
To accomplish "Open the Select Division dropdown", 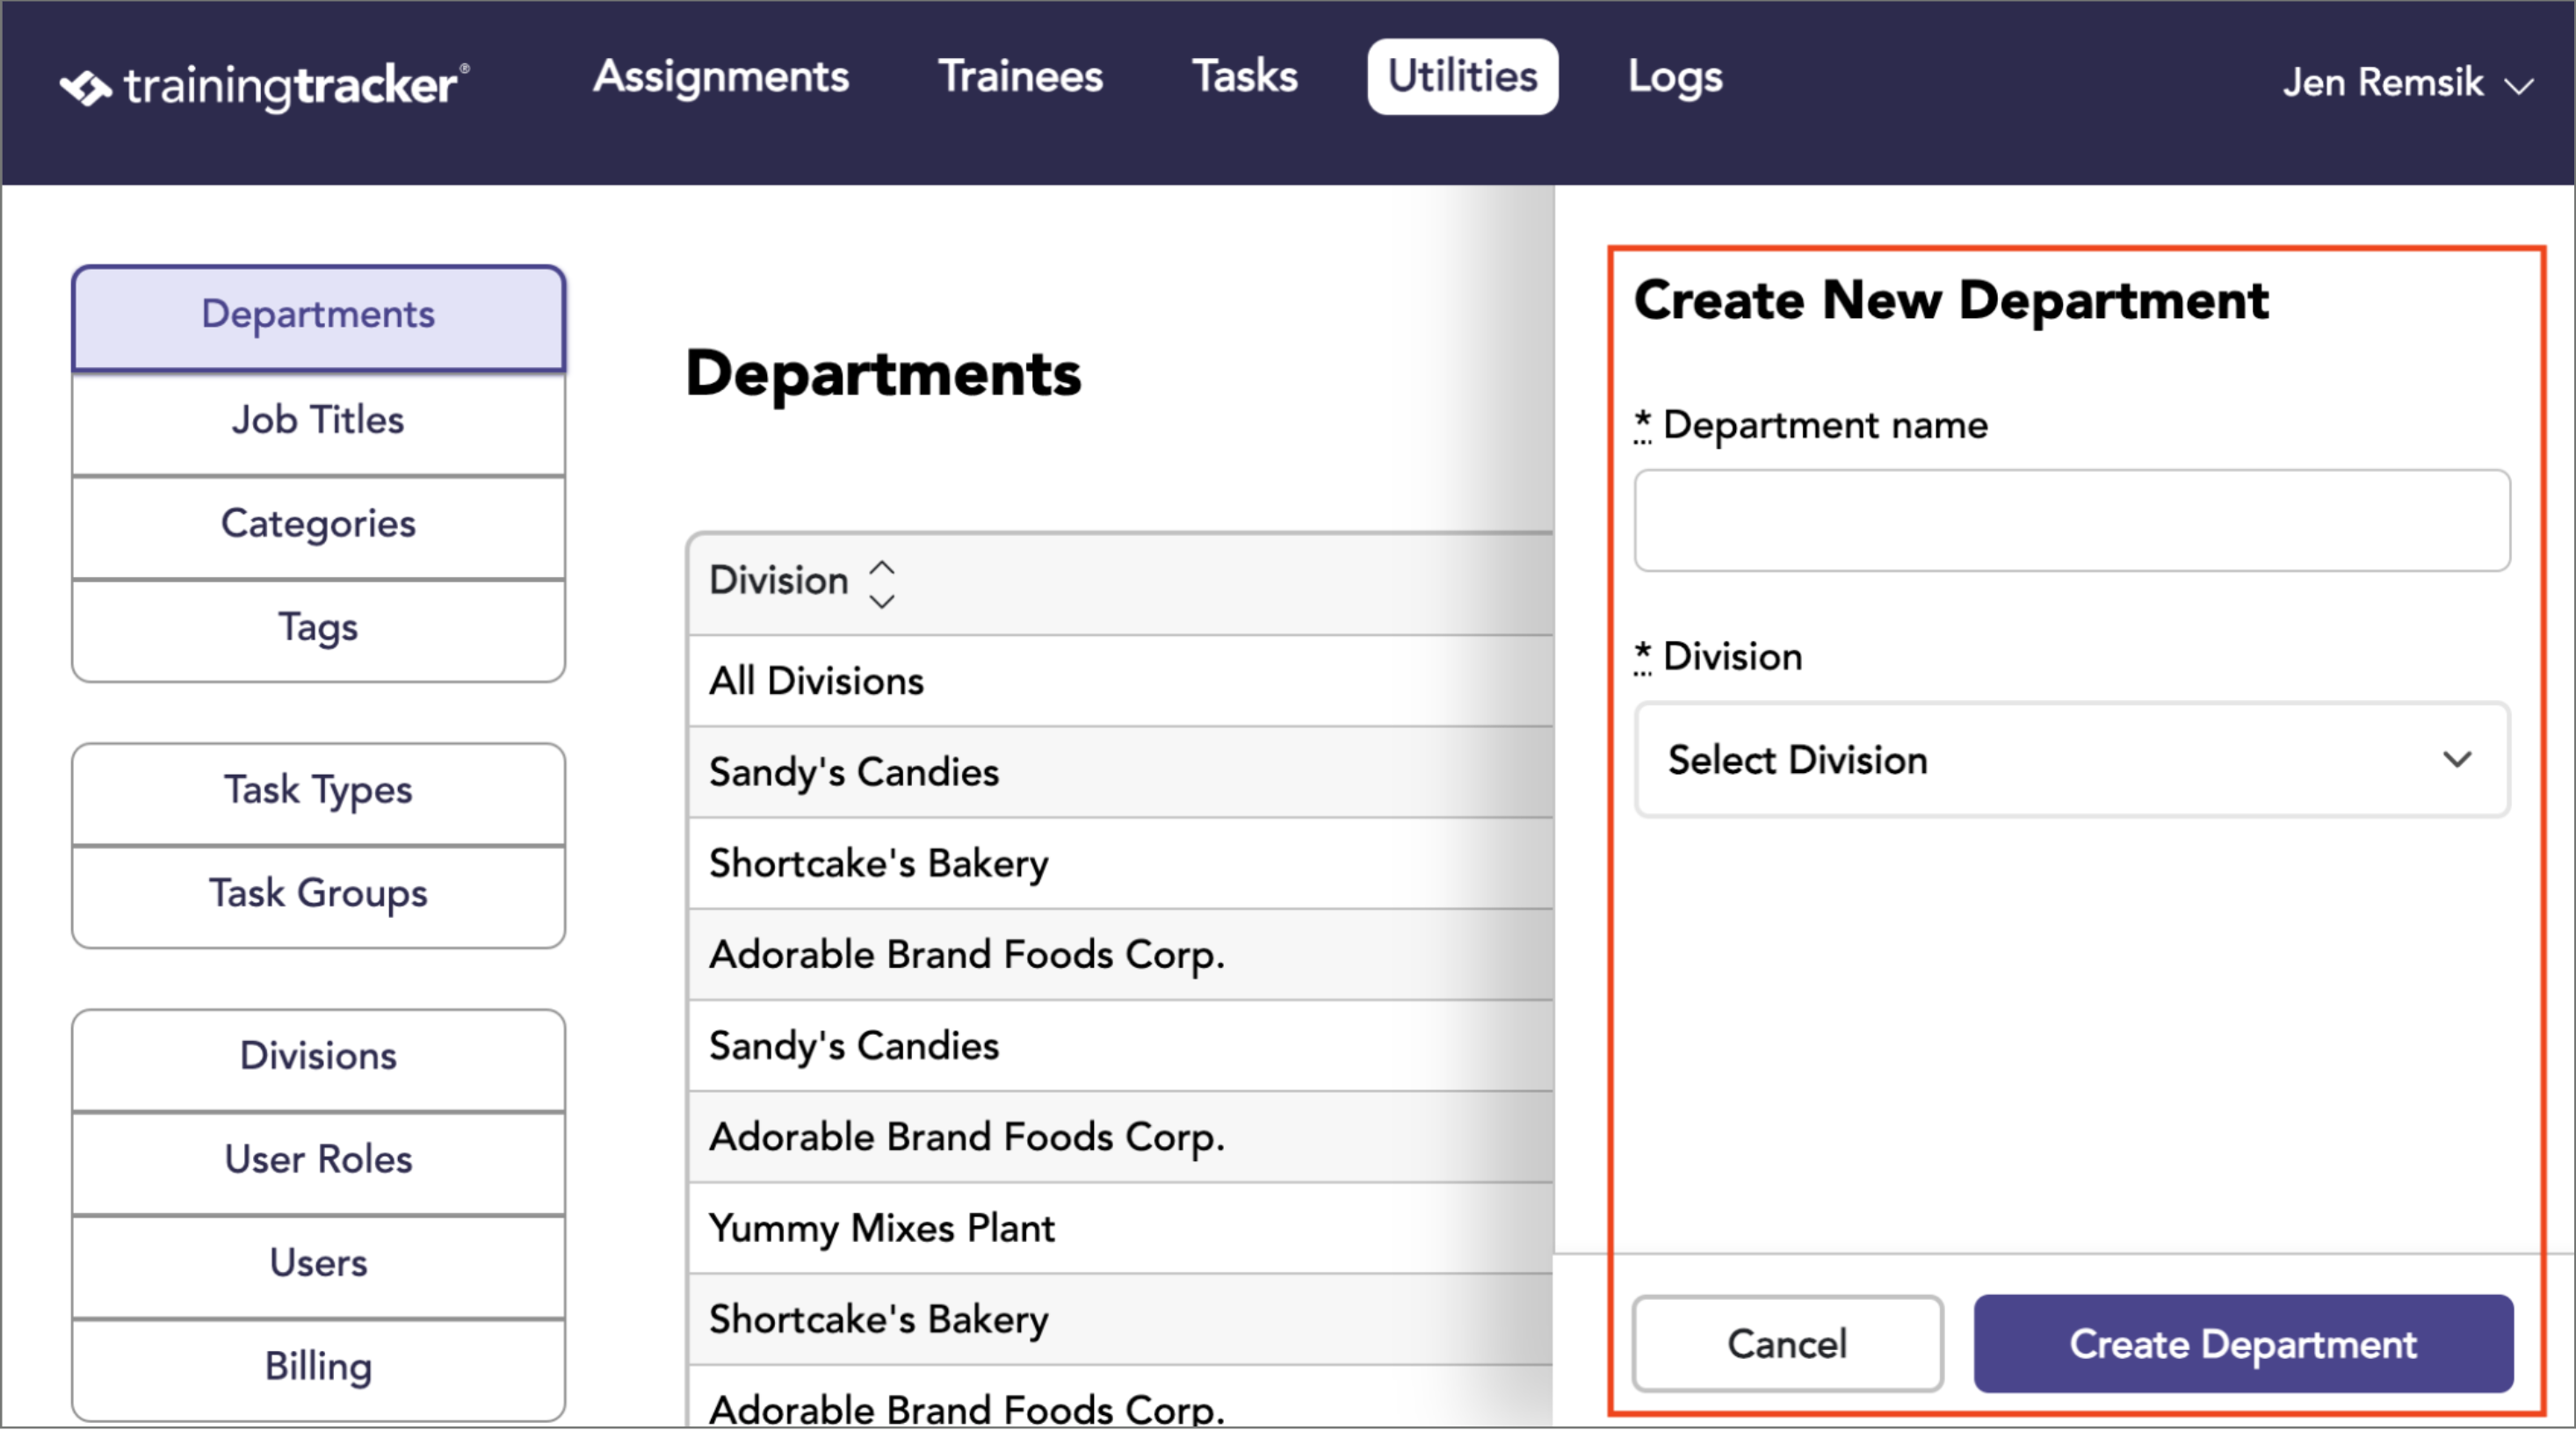I will pos(2071,760).
